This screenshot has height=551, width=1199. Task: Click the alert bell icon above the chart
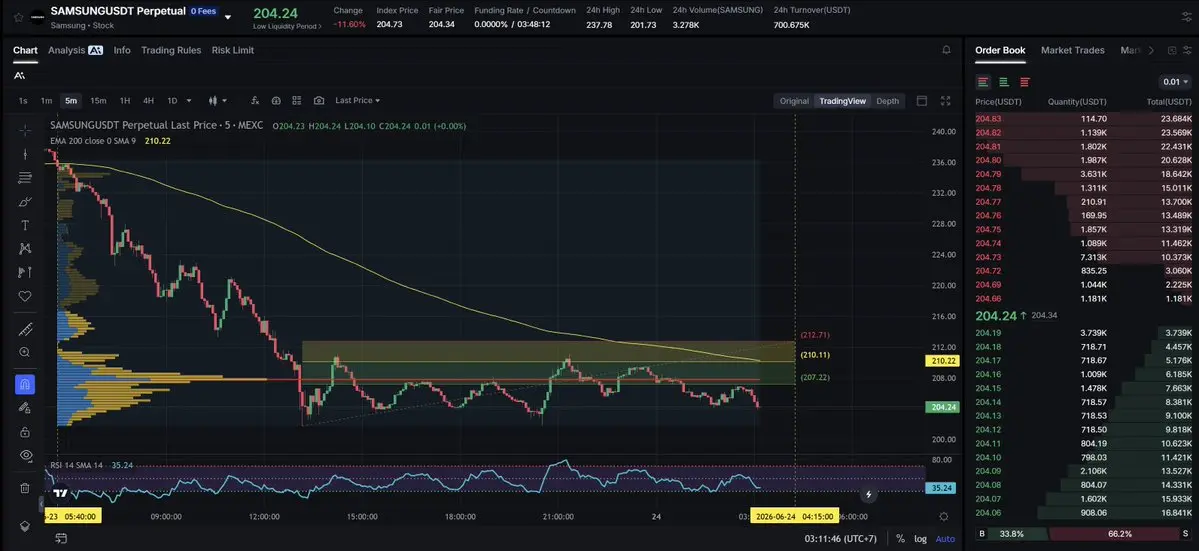pos(947,50)
